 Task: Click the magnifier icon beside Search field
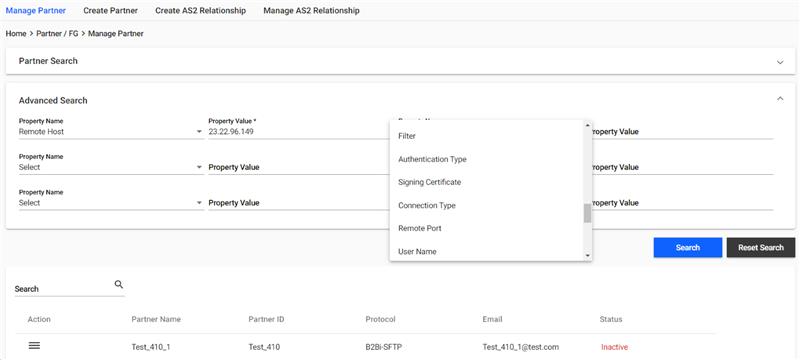coord(119,285)
